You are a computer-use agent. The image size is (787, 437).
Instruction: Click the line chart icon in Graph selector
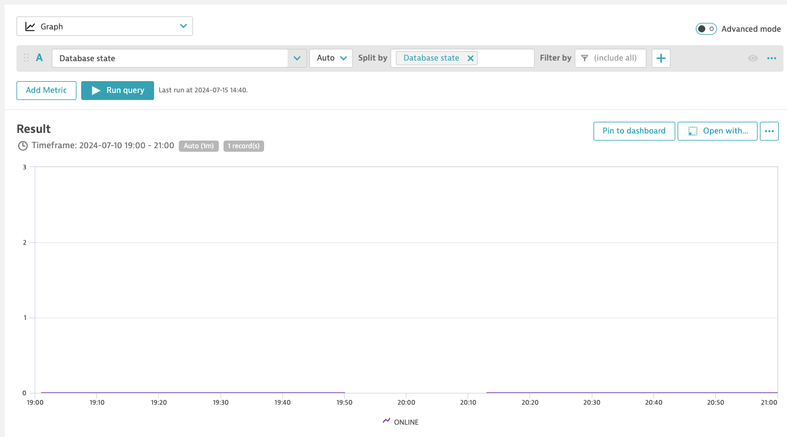30,27
